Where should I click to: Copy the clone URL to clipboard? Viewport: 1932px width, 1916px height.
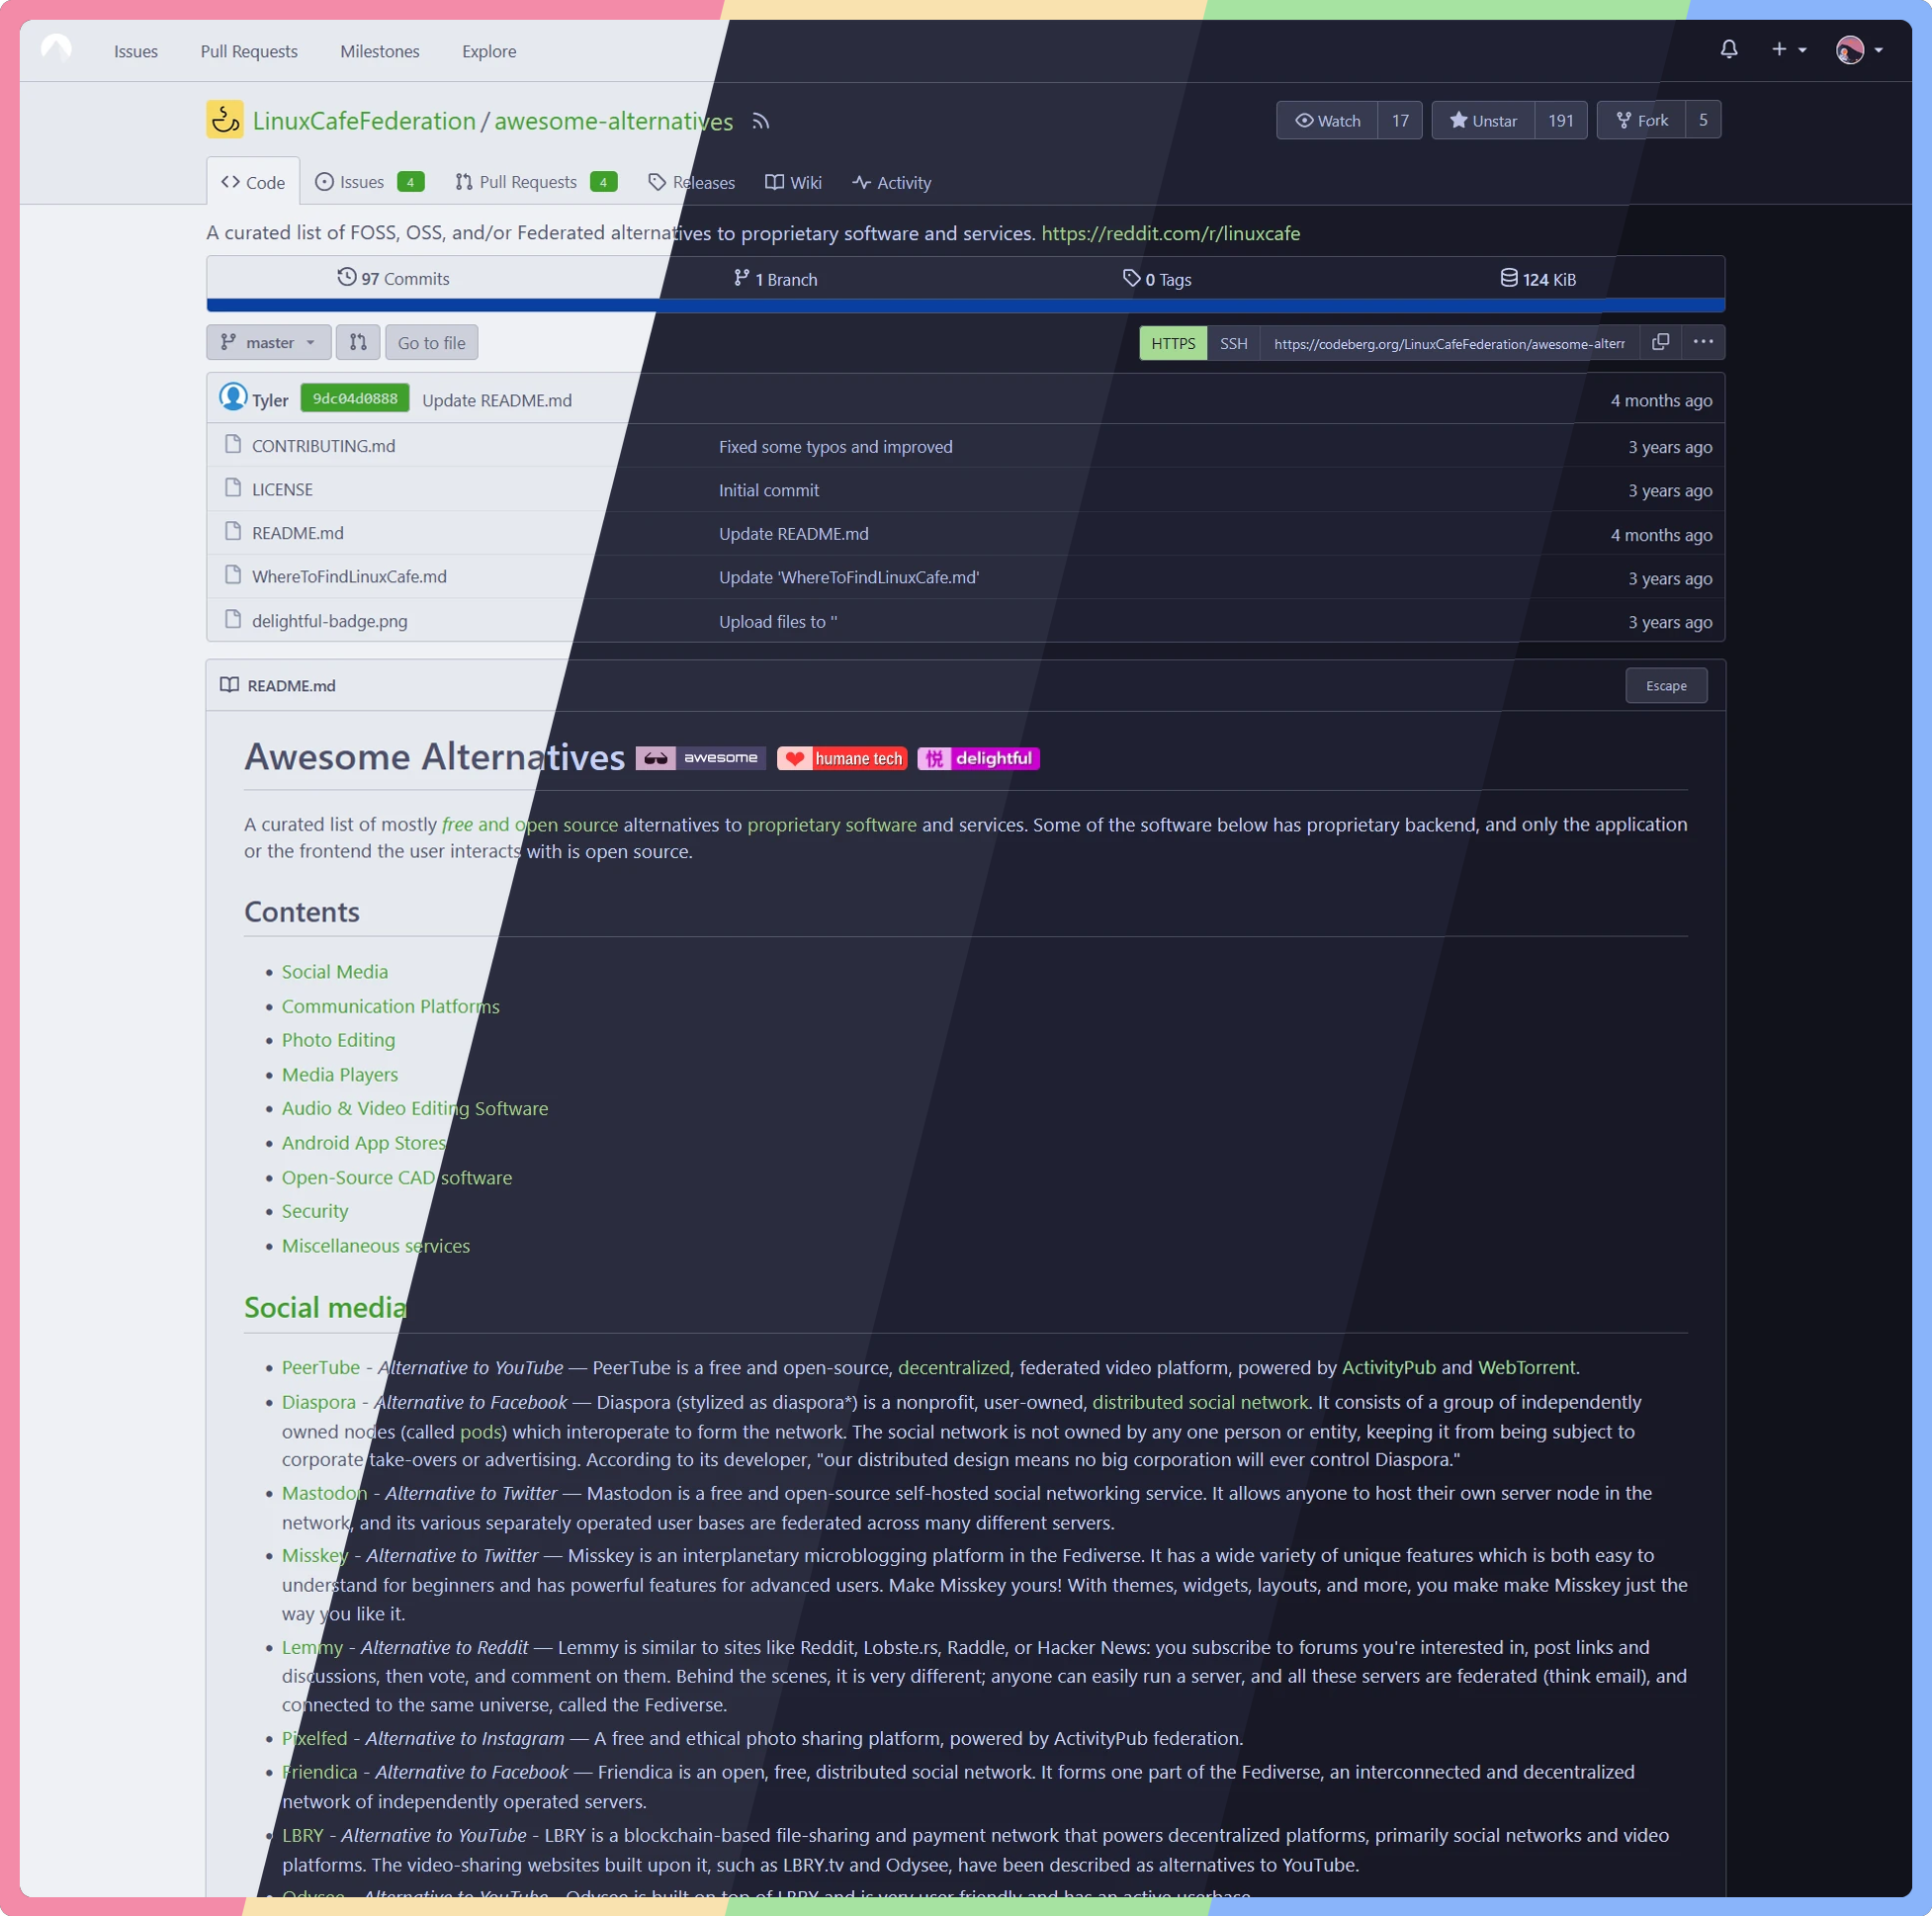(1660, 342)
